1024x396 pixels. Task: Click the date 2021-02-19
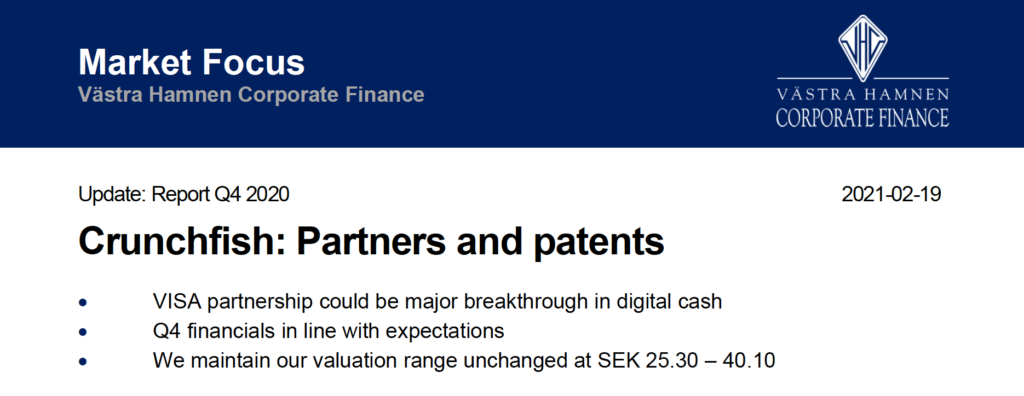click(891, 195)
